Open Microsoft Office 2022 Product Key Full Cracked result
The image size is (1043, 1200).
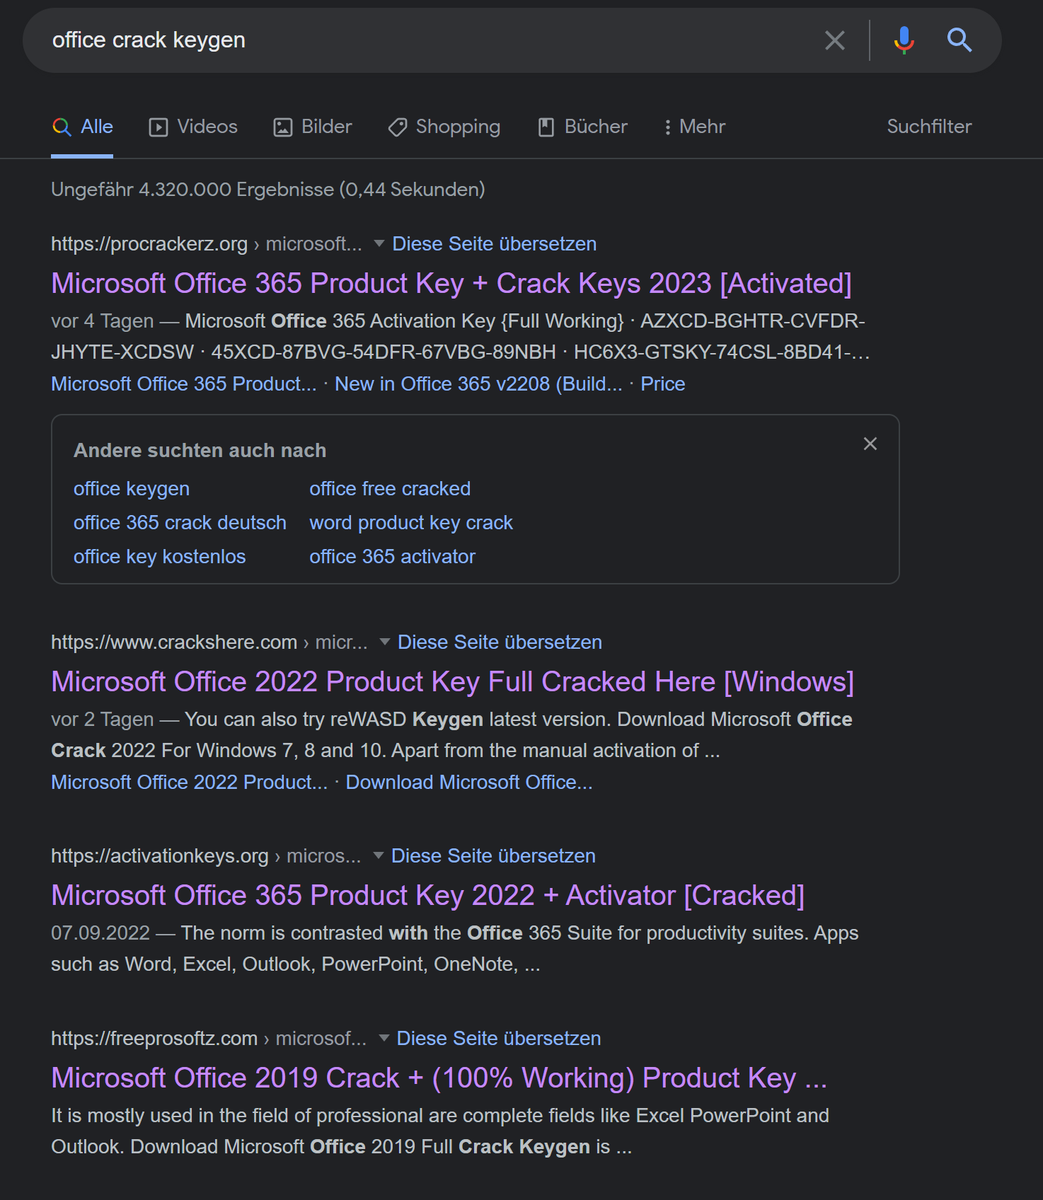pyautogui.click(x=452, y=681)
